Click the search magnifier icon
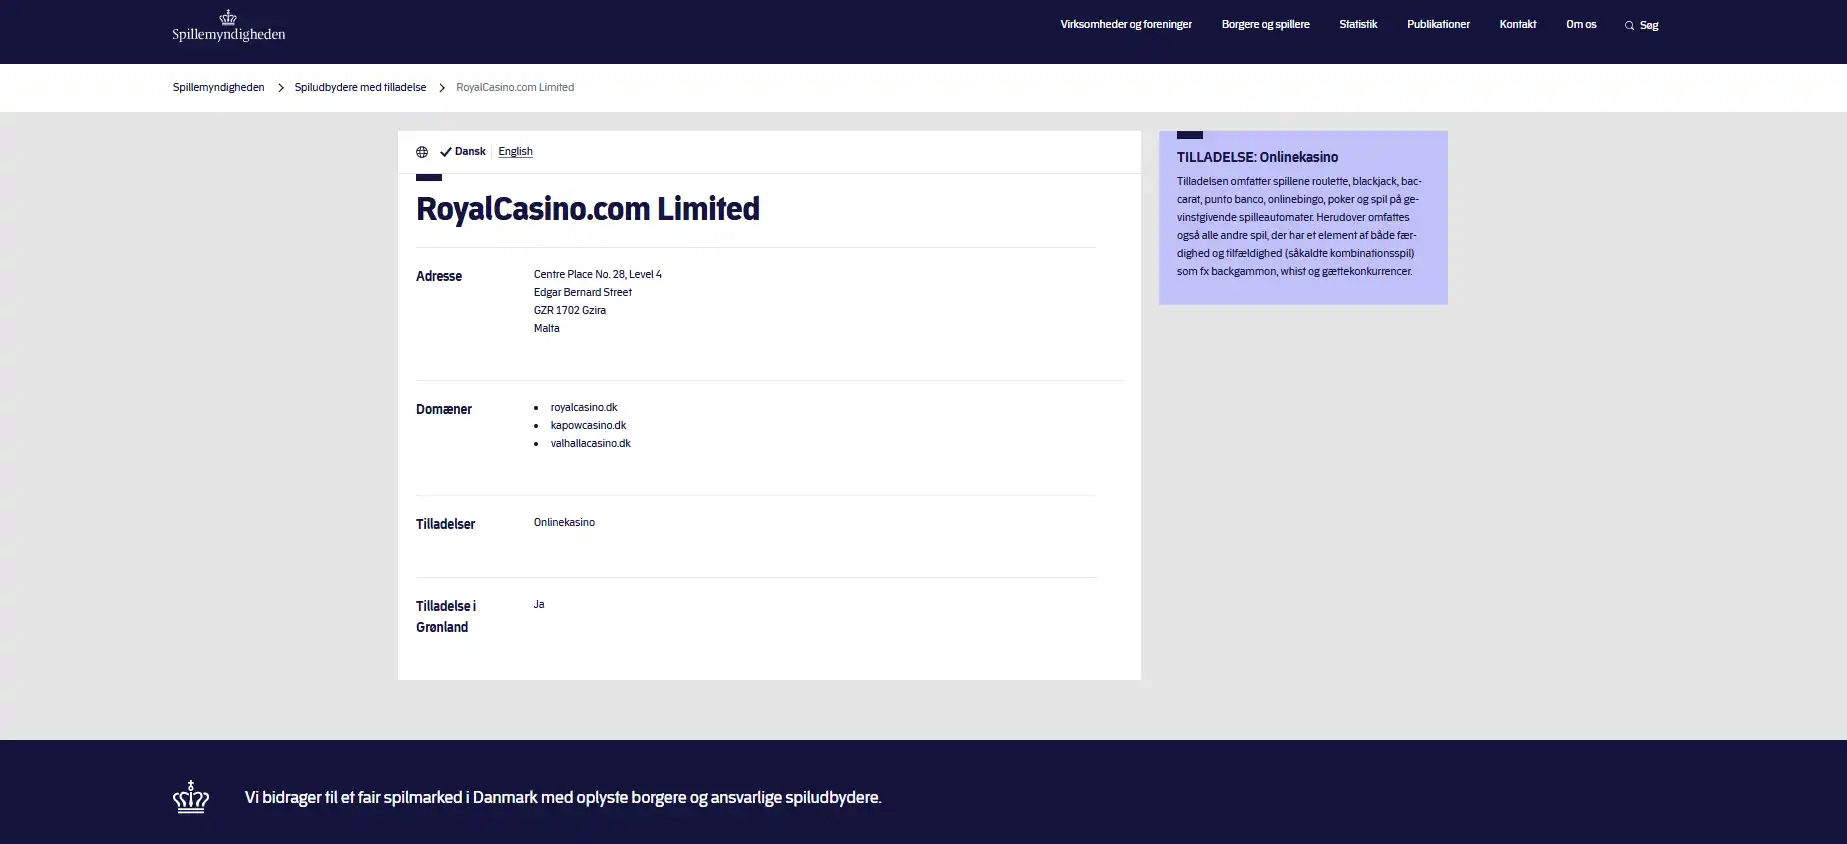The image size is (1847, 844). pos(1629,25)
